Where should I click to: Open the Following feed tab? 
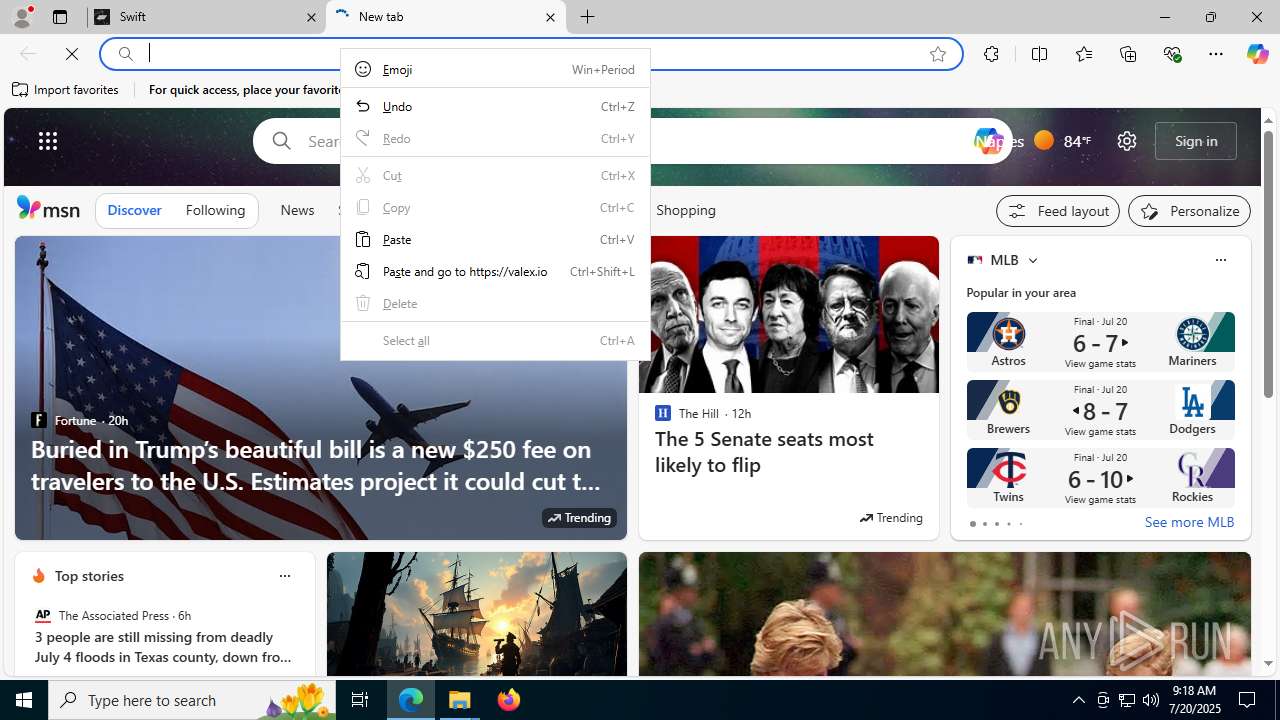215,210
